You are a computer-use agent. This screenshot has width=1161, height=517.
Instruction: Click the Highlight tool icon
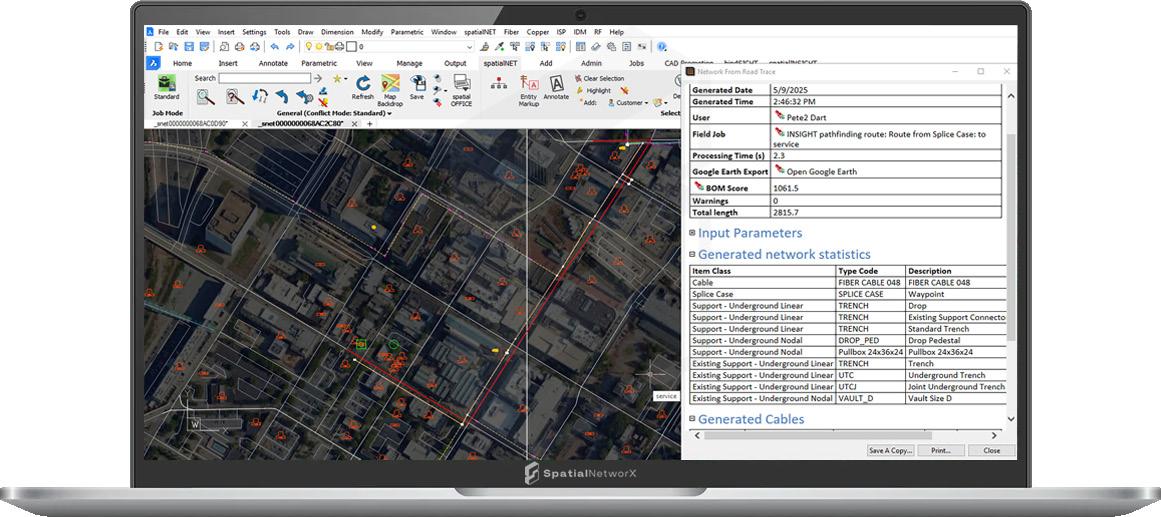[580, 90]
